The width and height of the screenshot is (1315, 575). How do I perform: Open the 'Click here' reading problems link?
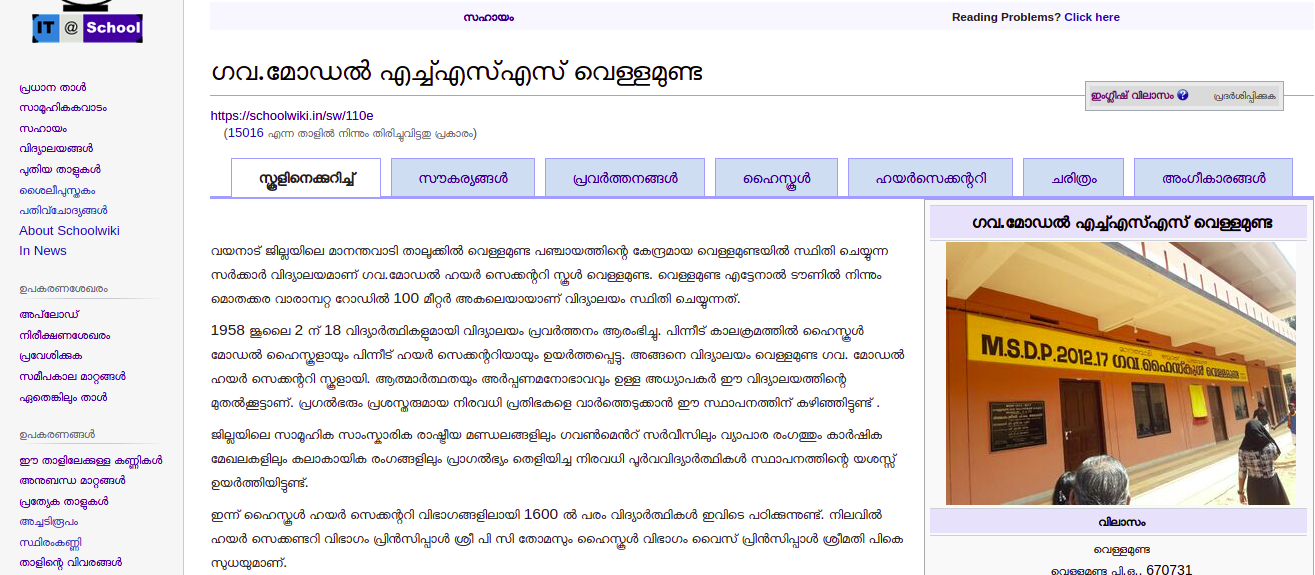coord(1091,17)
